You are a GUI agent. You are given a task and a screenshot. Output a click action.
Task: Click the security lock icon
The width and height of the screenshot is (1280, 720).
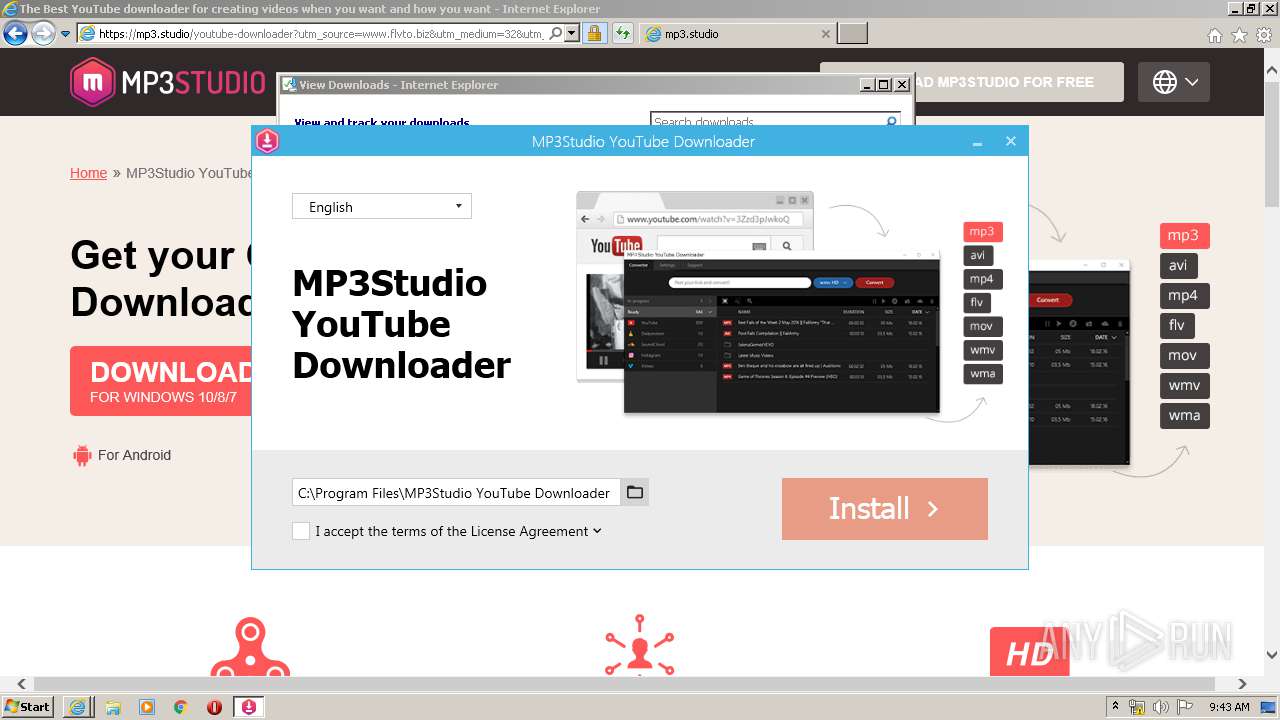click(594, 34)
